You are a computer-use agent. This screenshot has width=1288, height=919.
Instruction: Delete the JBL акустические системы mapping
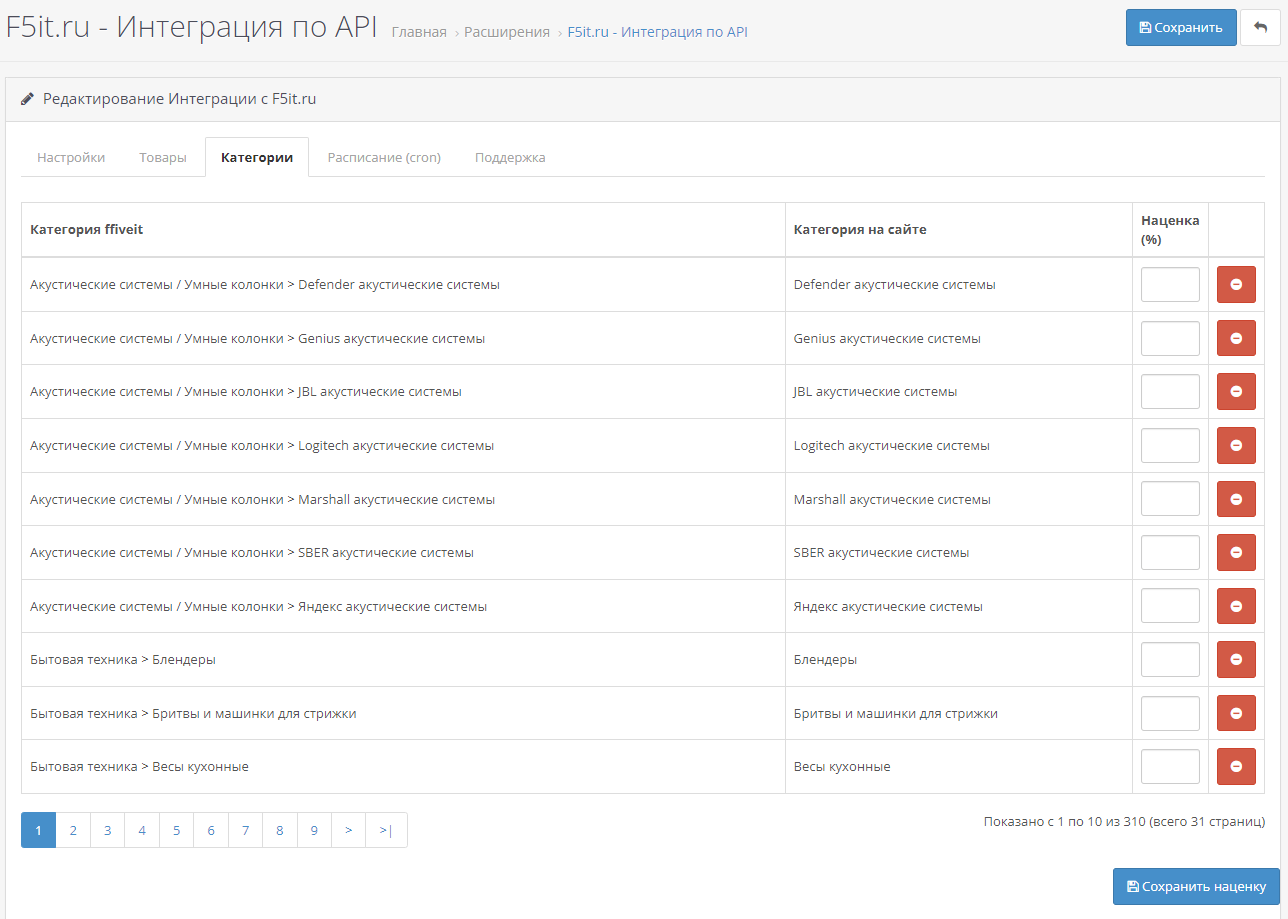pyautogui.click(x=1236, y=392)
